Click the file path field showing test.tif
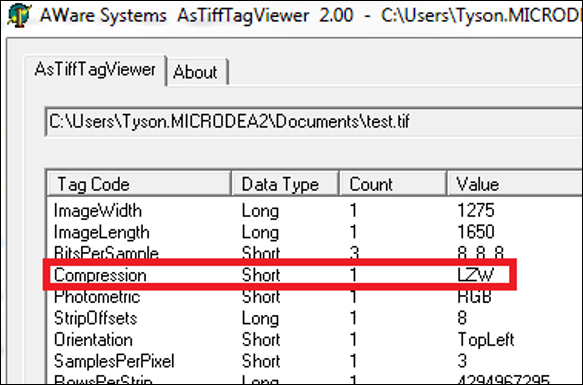 tap(313, 122)
